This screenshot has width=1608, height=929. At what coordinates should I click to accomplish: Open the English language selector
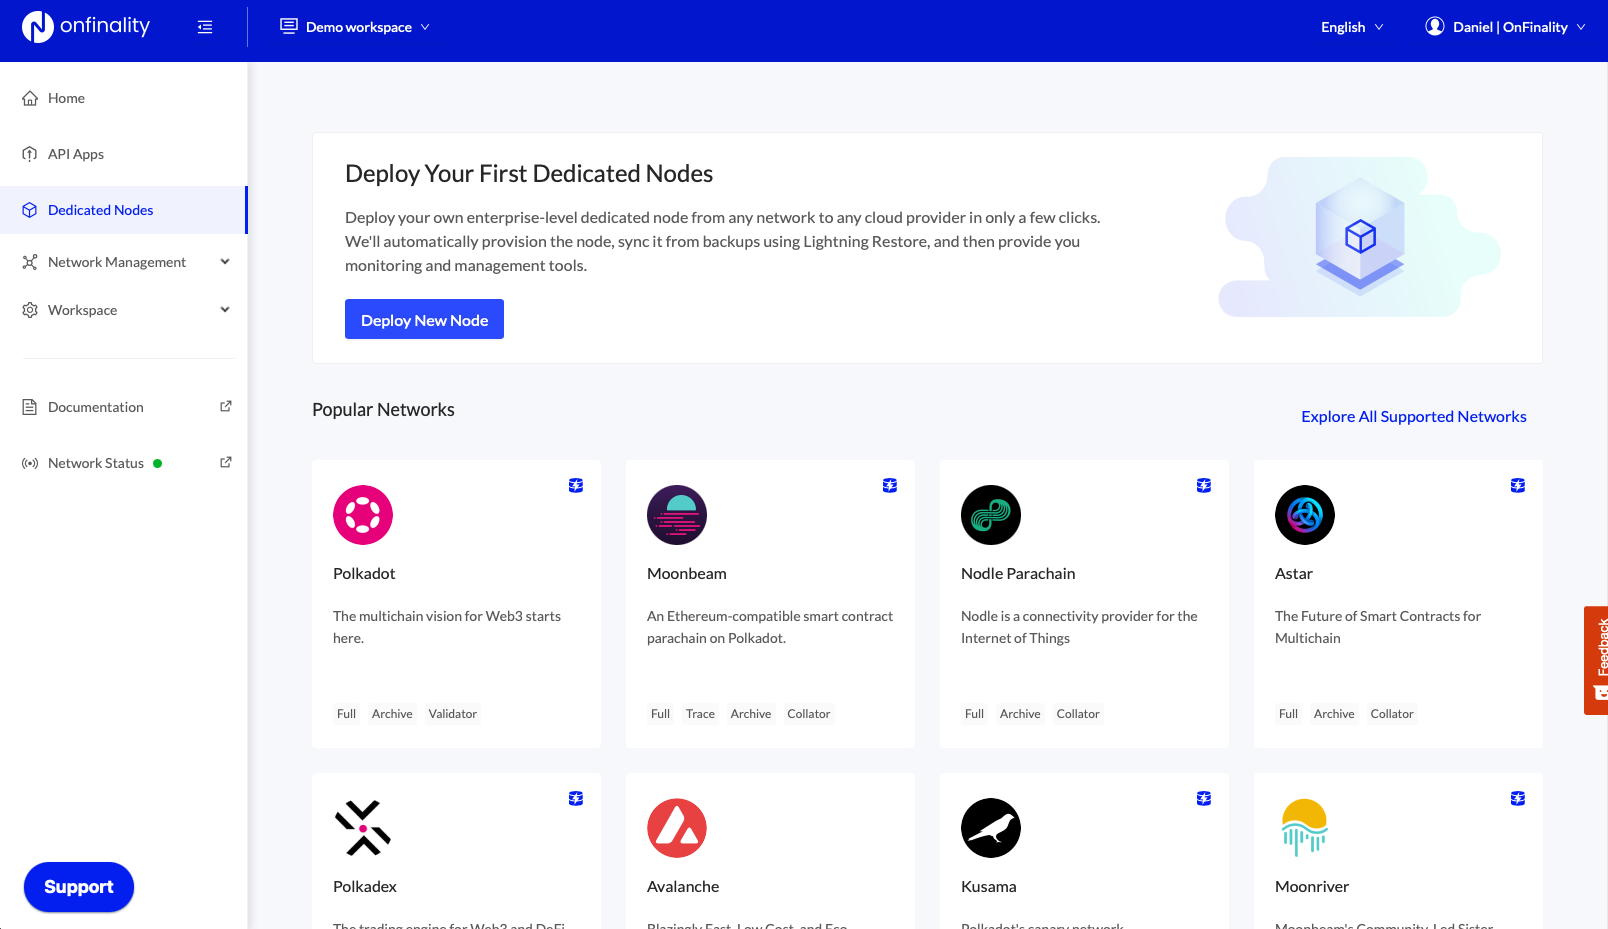pyautogui.click(x=1351, y=27)
